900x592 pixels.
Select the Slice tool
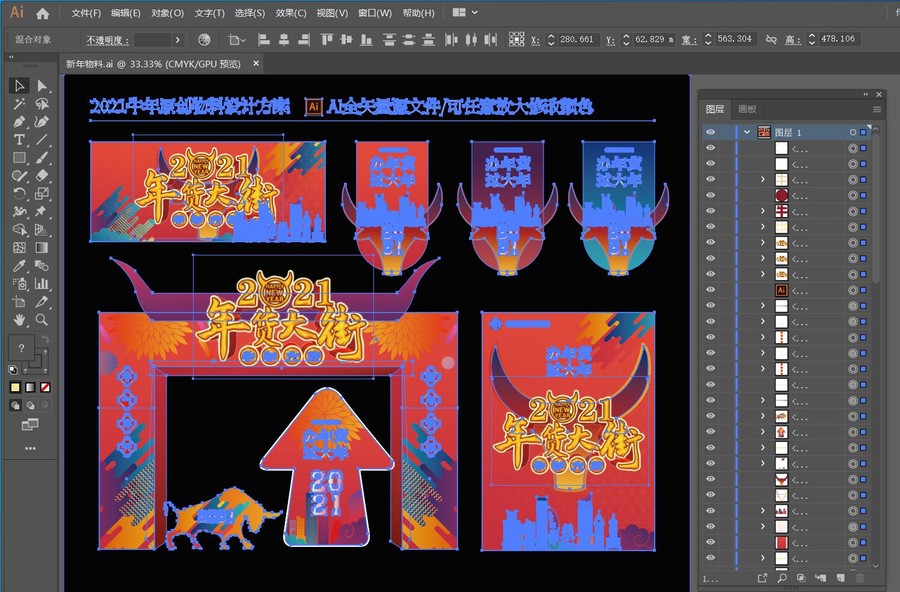coord(41,301)
